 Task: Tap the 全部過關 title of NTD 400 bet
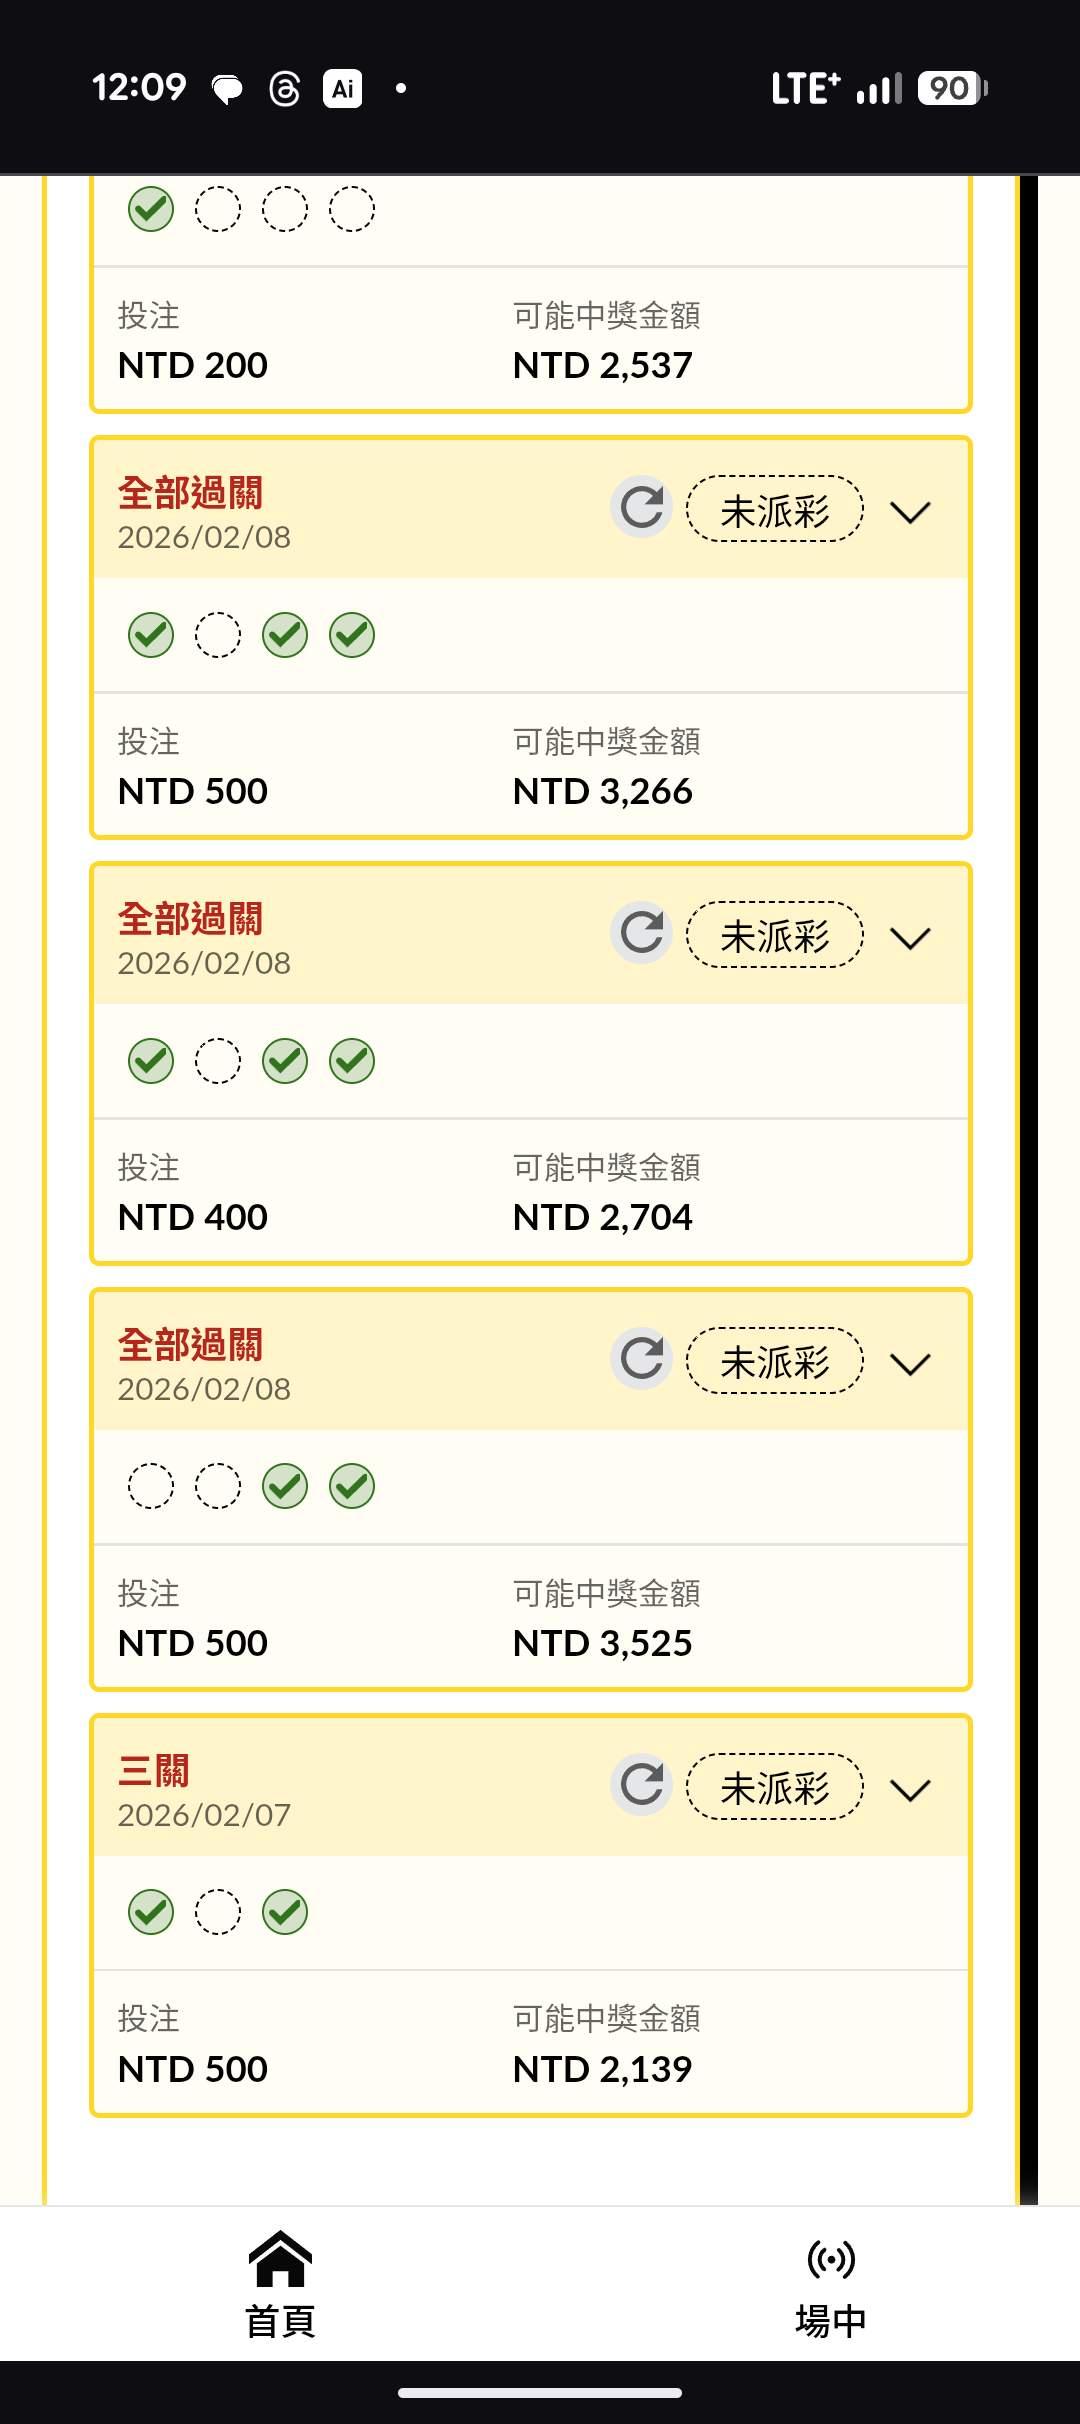pyautogui.click(x=190, y=919)
